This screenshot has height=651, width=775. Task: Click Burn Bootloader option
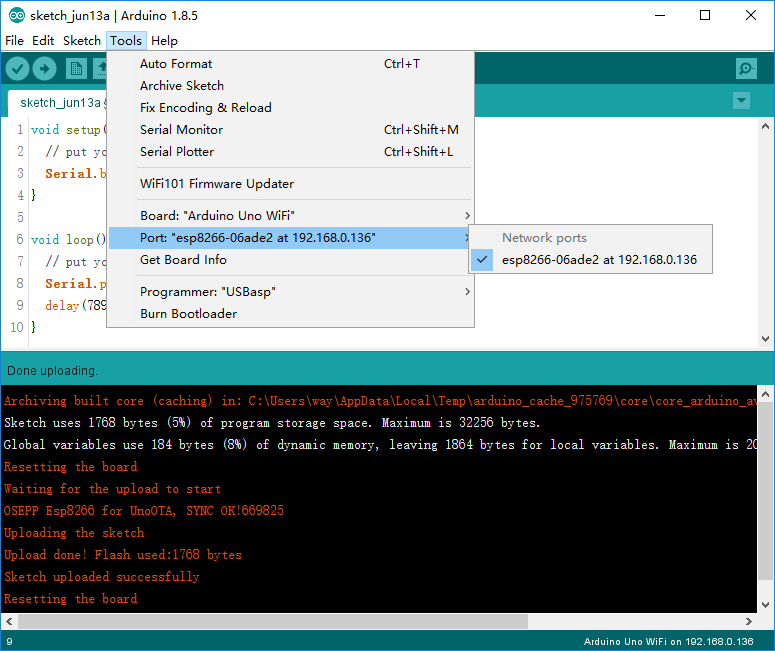(188, 314)
